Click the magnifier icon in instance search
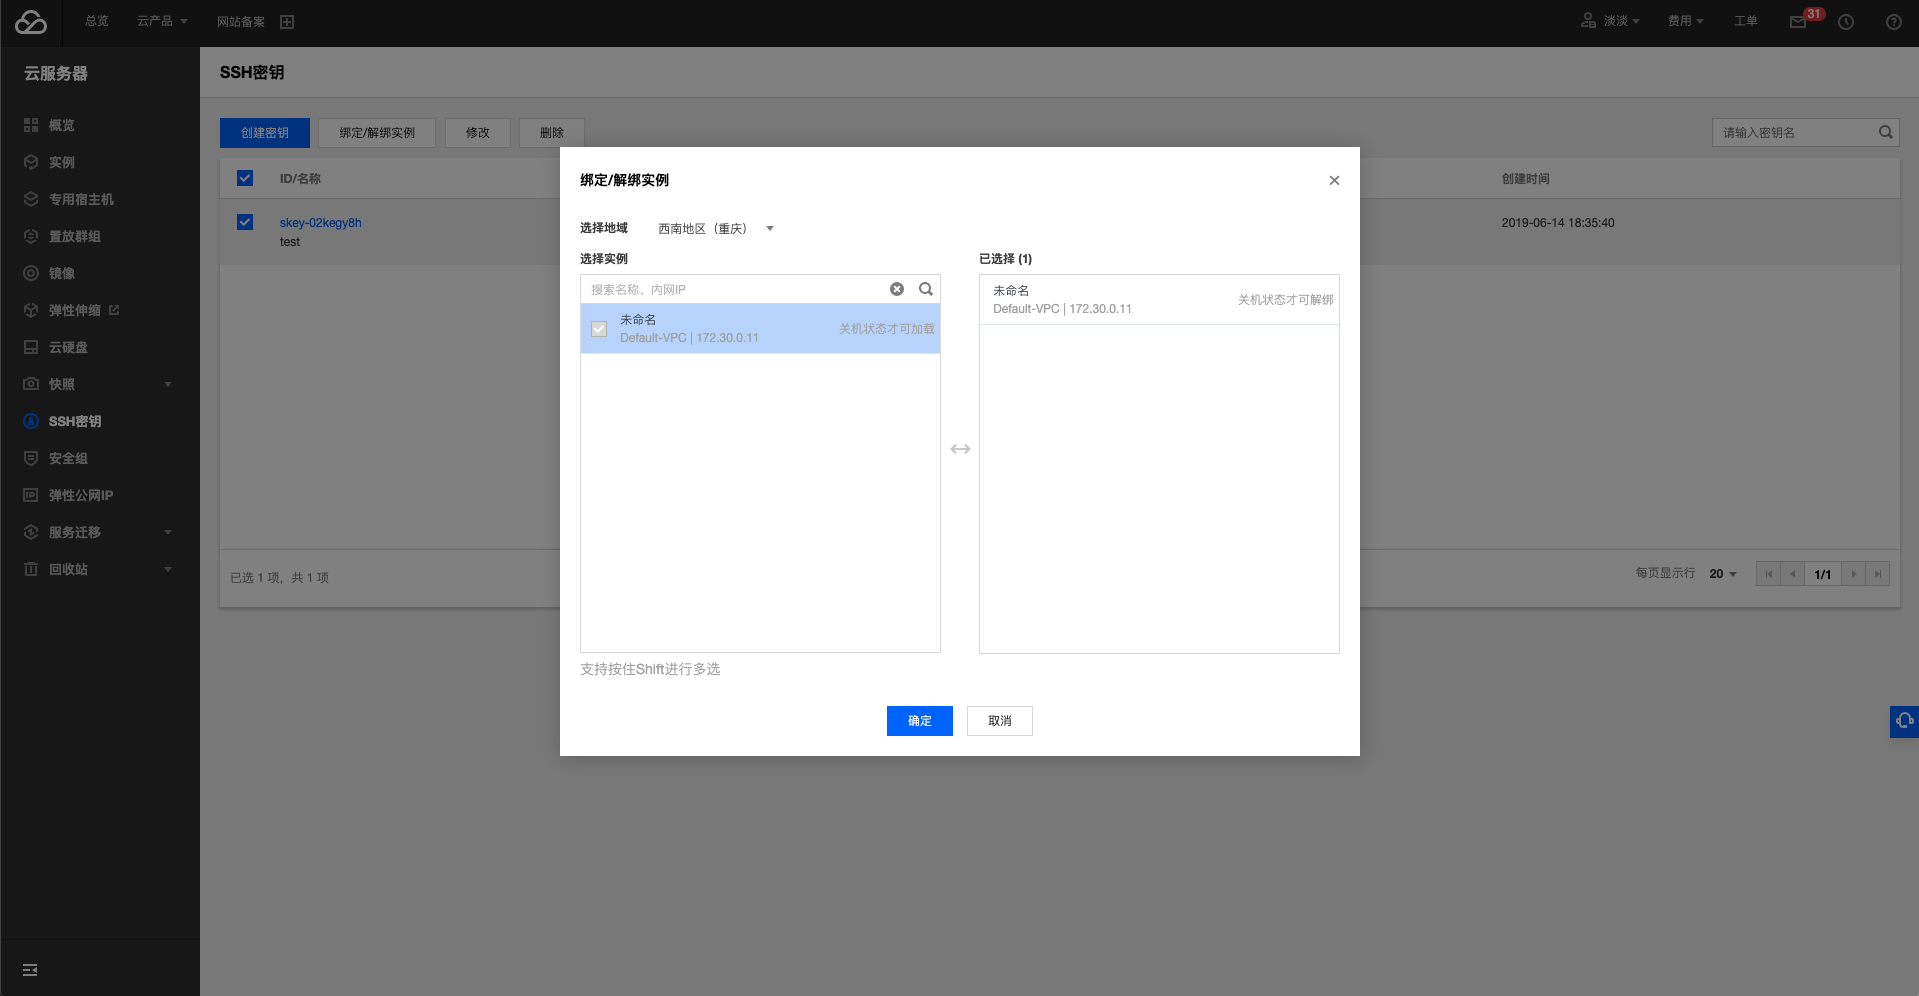 pyautogui.click(x=926, y=289)
